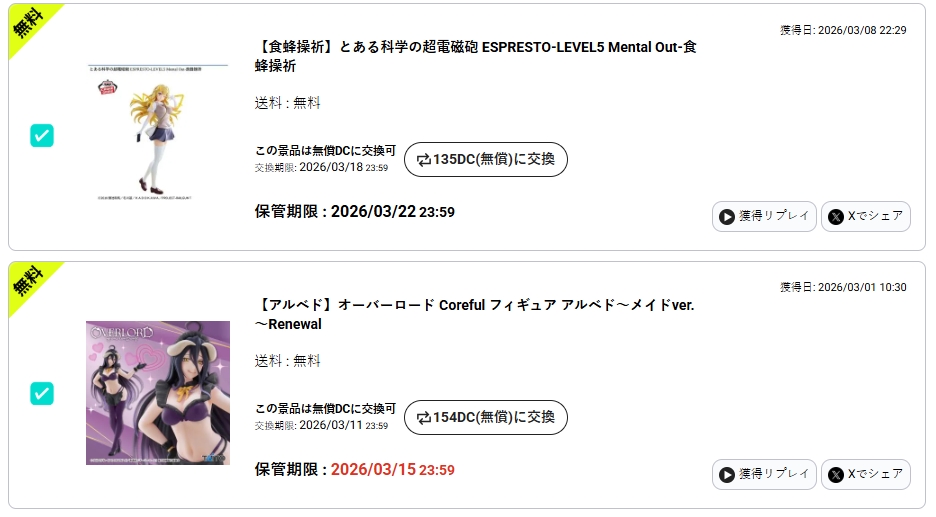Click the 無料 badge on the Albedo card
Image resolution: width=936 pixels, height=517 pixels.
pyautogui.click(x=29, y=280)
